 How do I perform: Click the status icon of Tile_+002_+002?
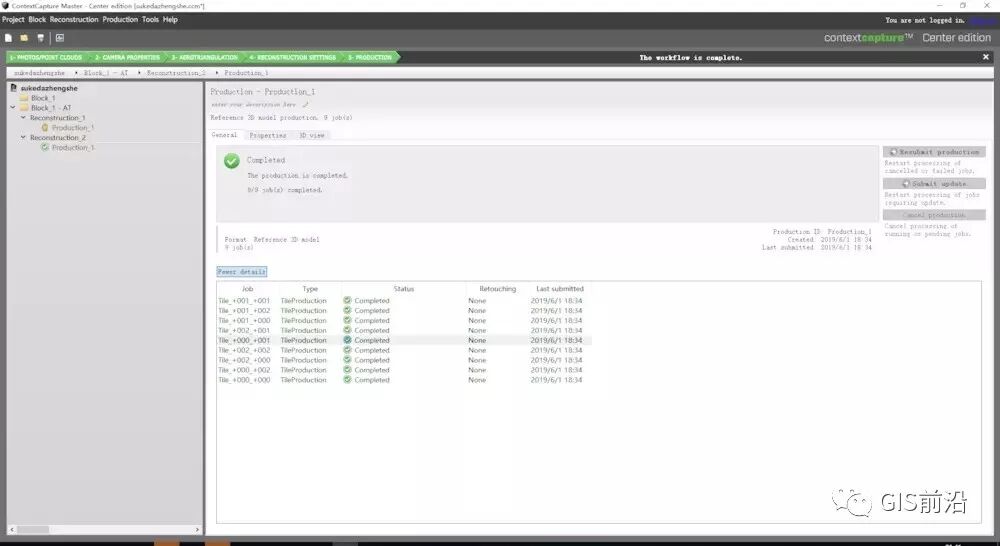[347, 350]
